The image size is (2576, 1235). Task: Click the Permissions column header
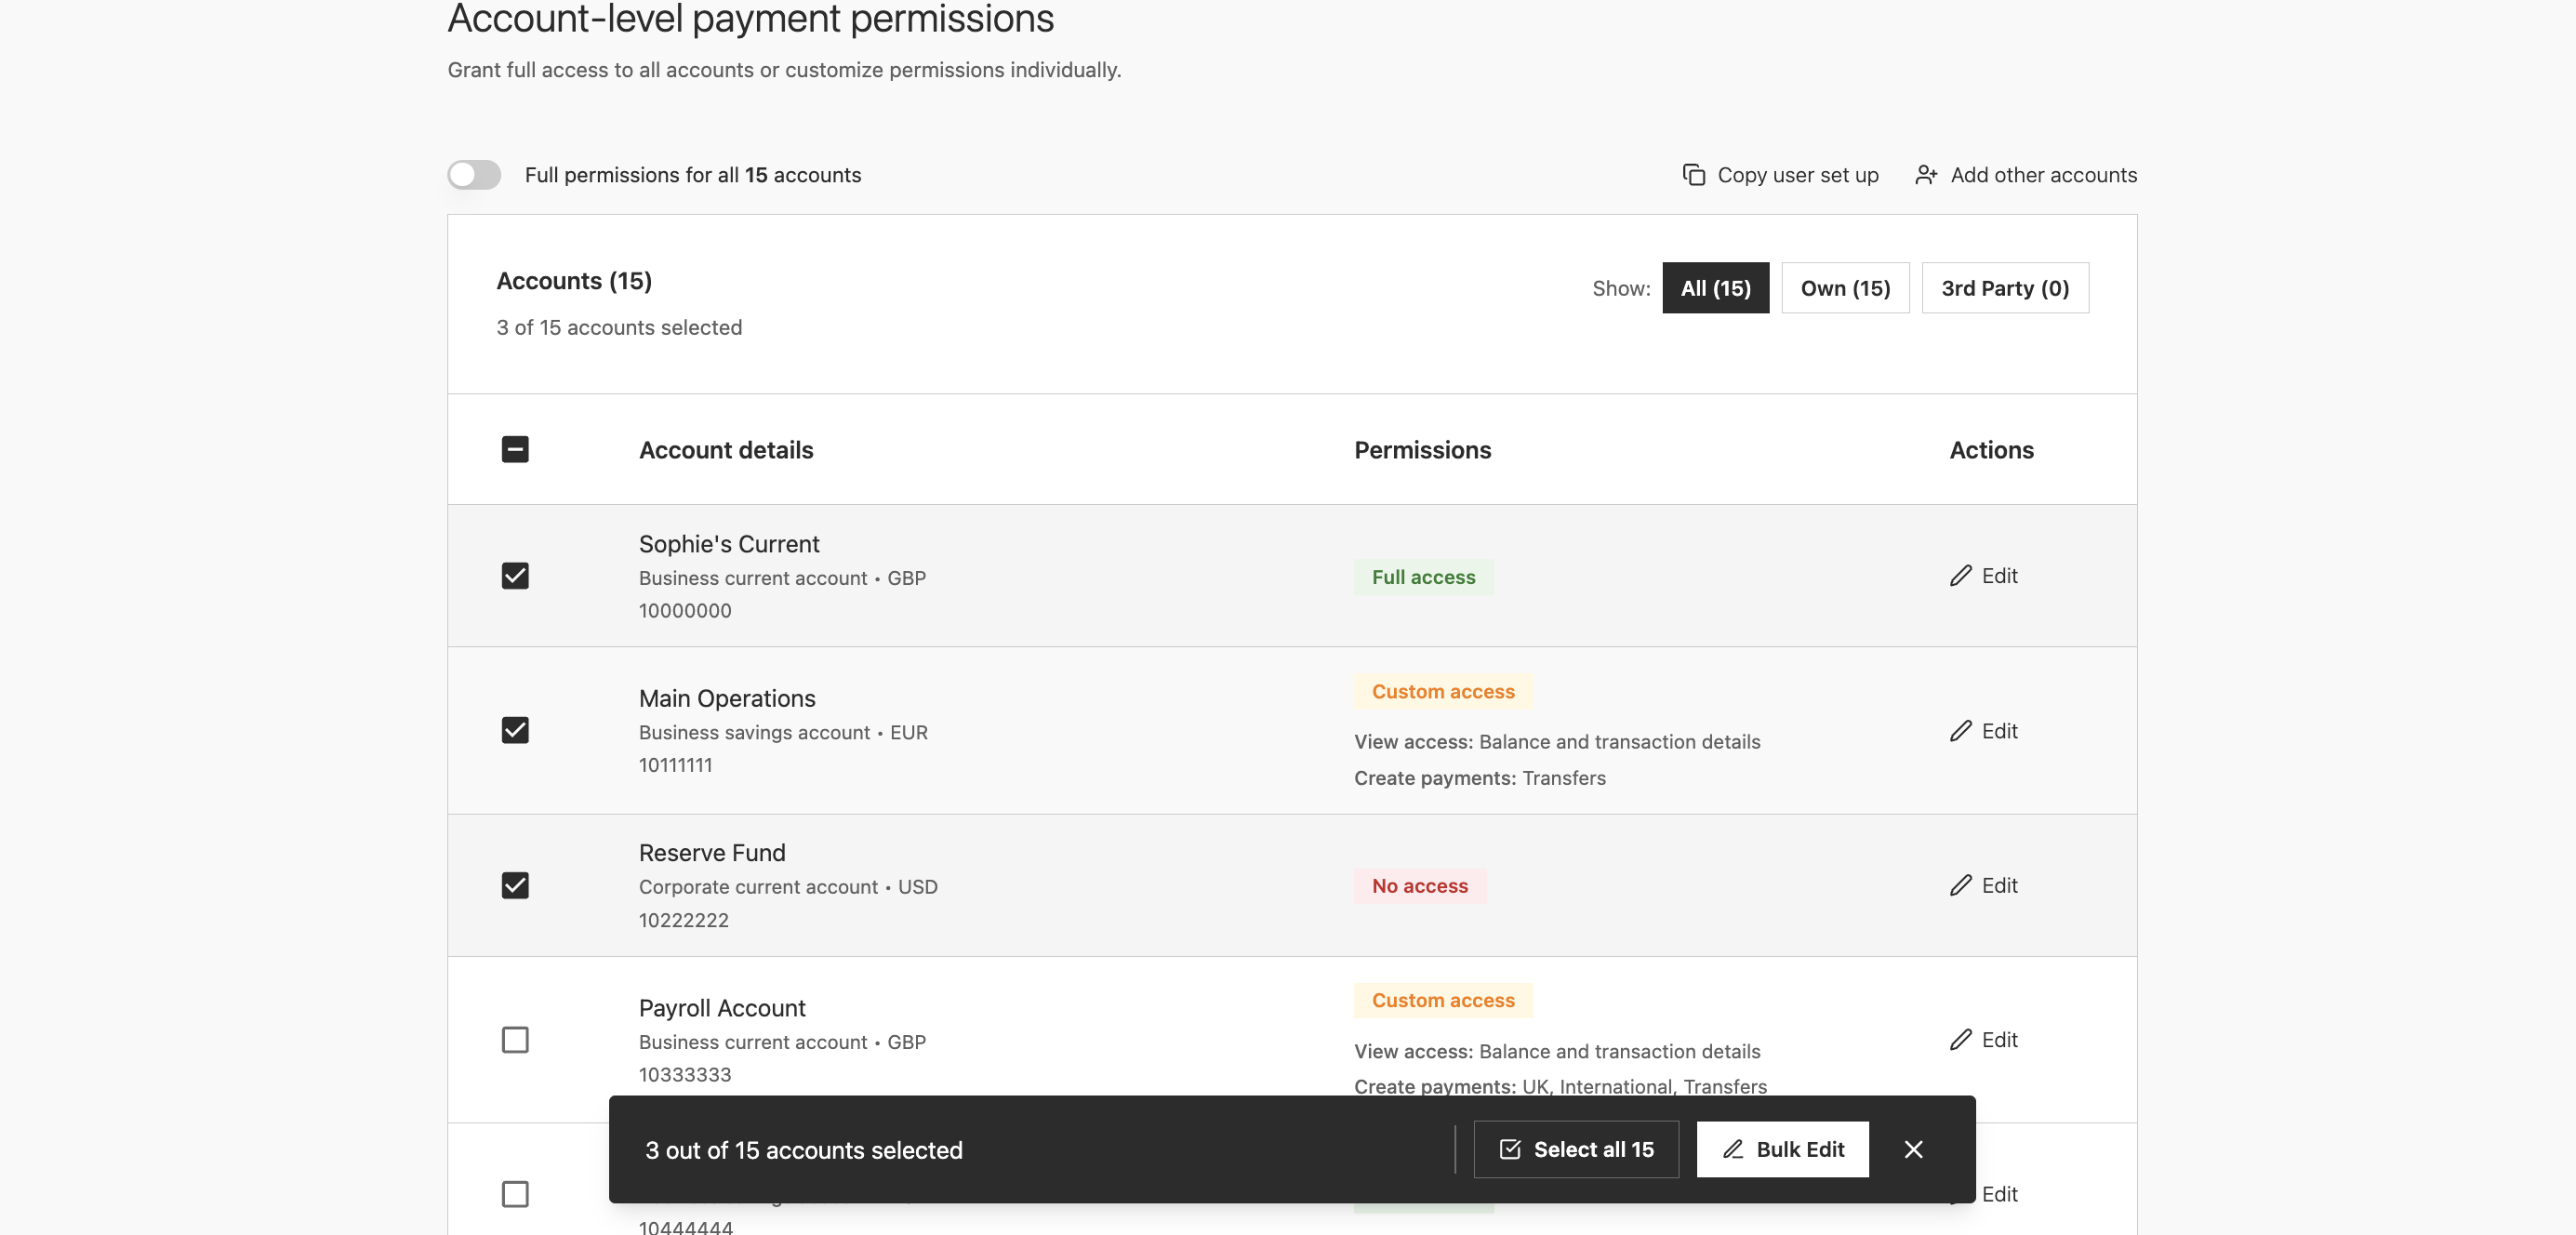coord(1422,450)
